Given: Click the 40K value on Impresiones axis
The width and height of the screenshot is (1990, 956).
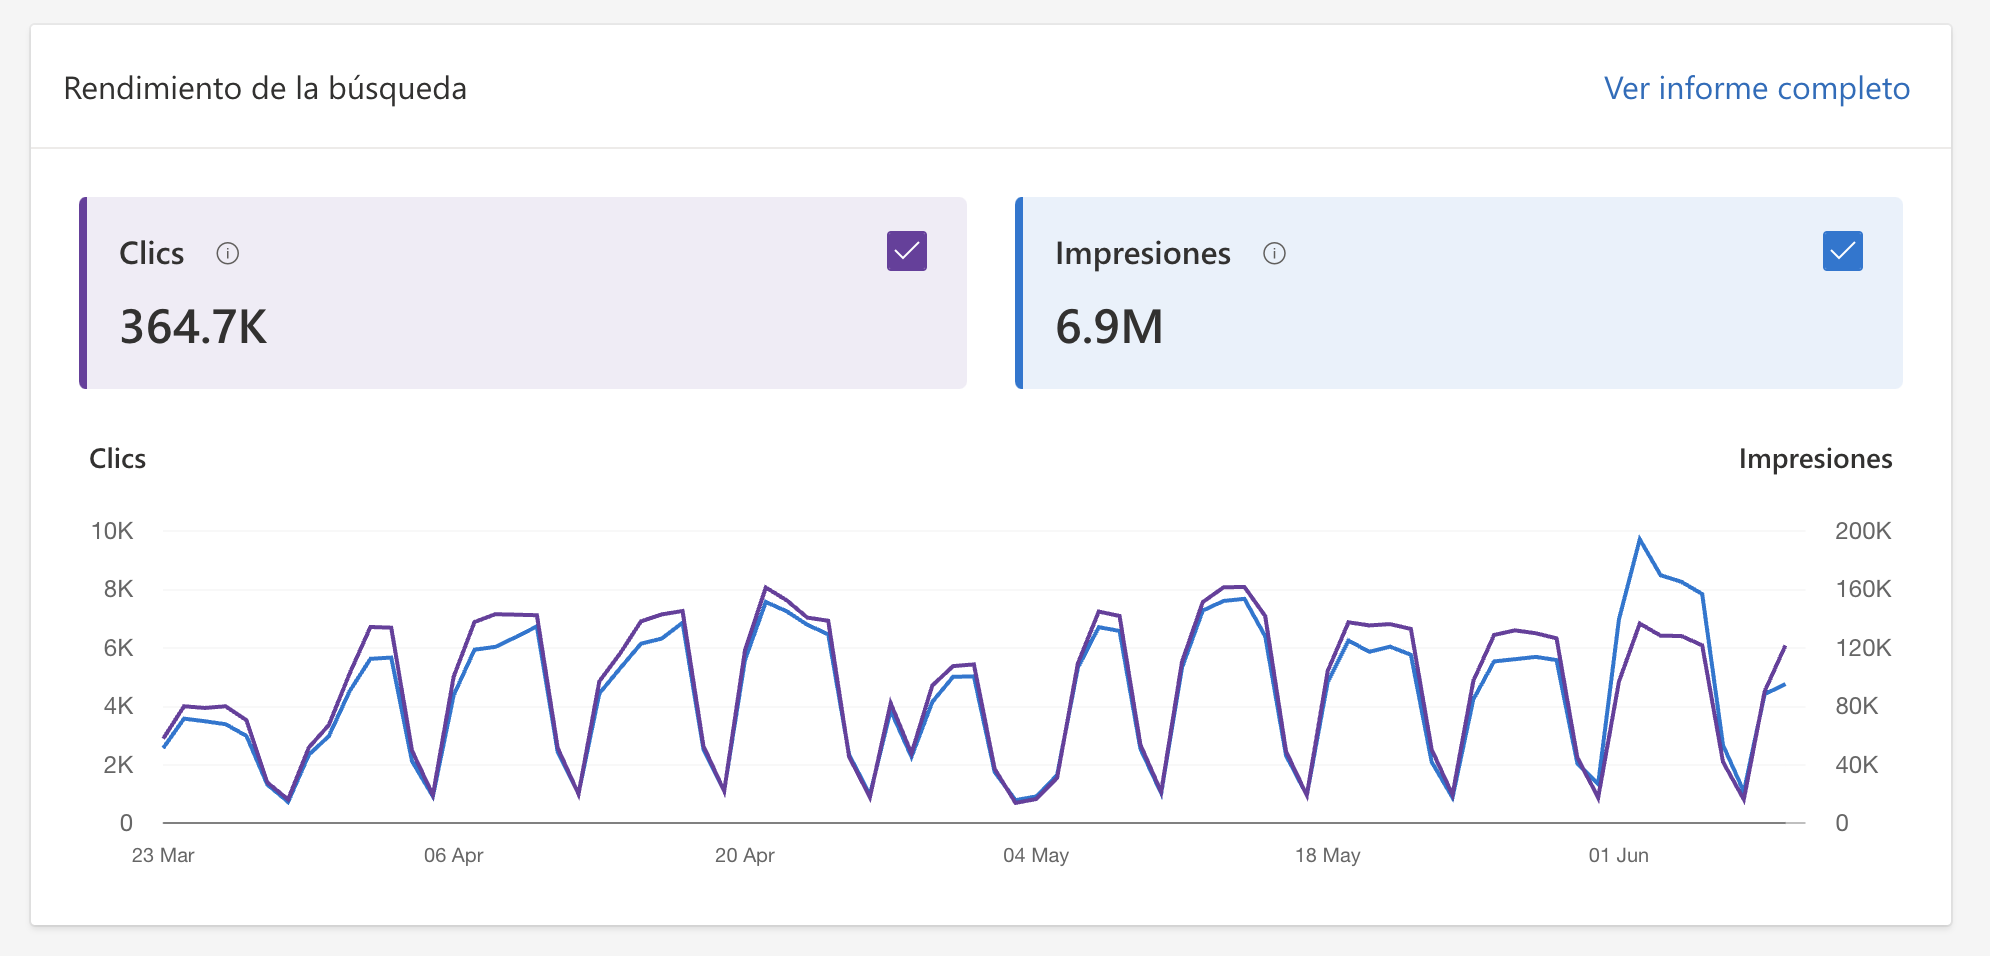Looking at the screenshot, I should 1857,765.
